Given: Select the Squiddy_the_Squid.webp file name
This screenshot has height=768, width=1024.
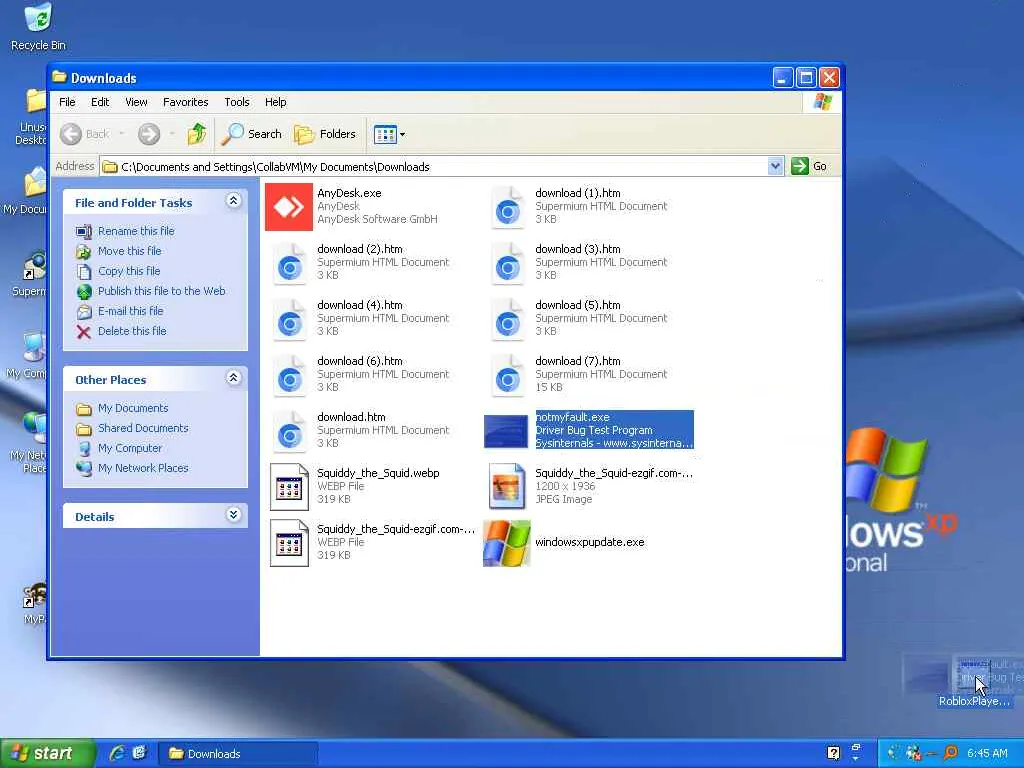Looking at the screenshot, I should [x=378, y=473].
